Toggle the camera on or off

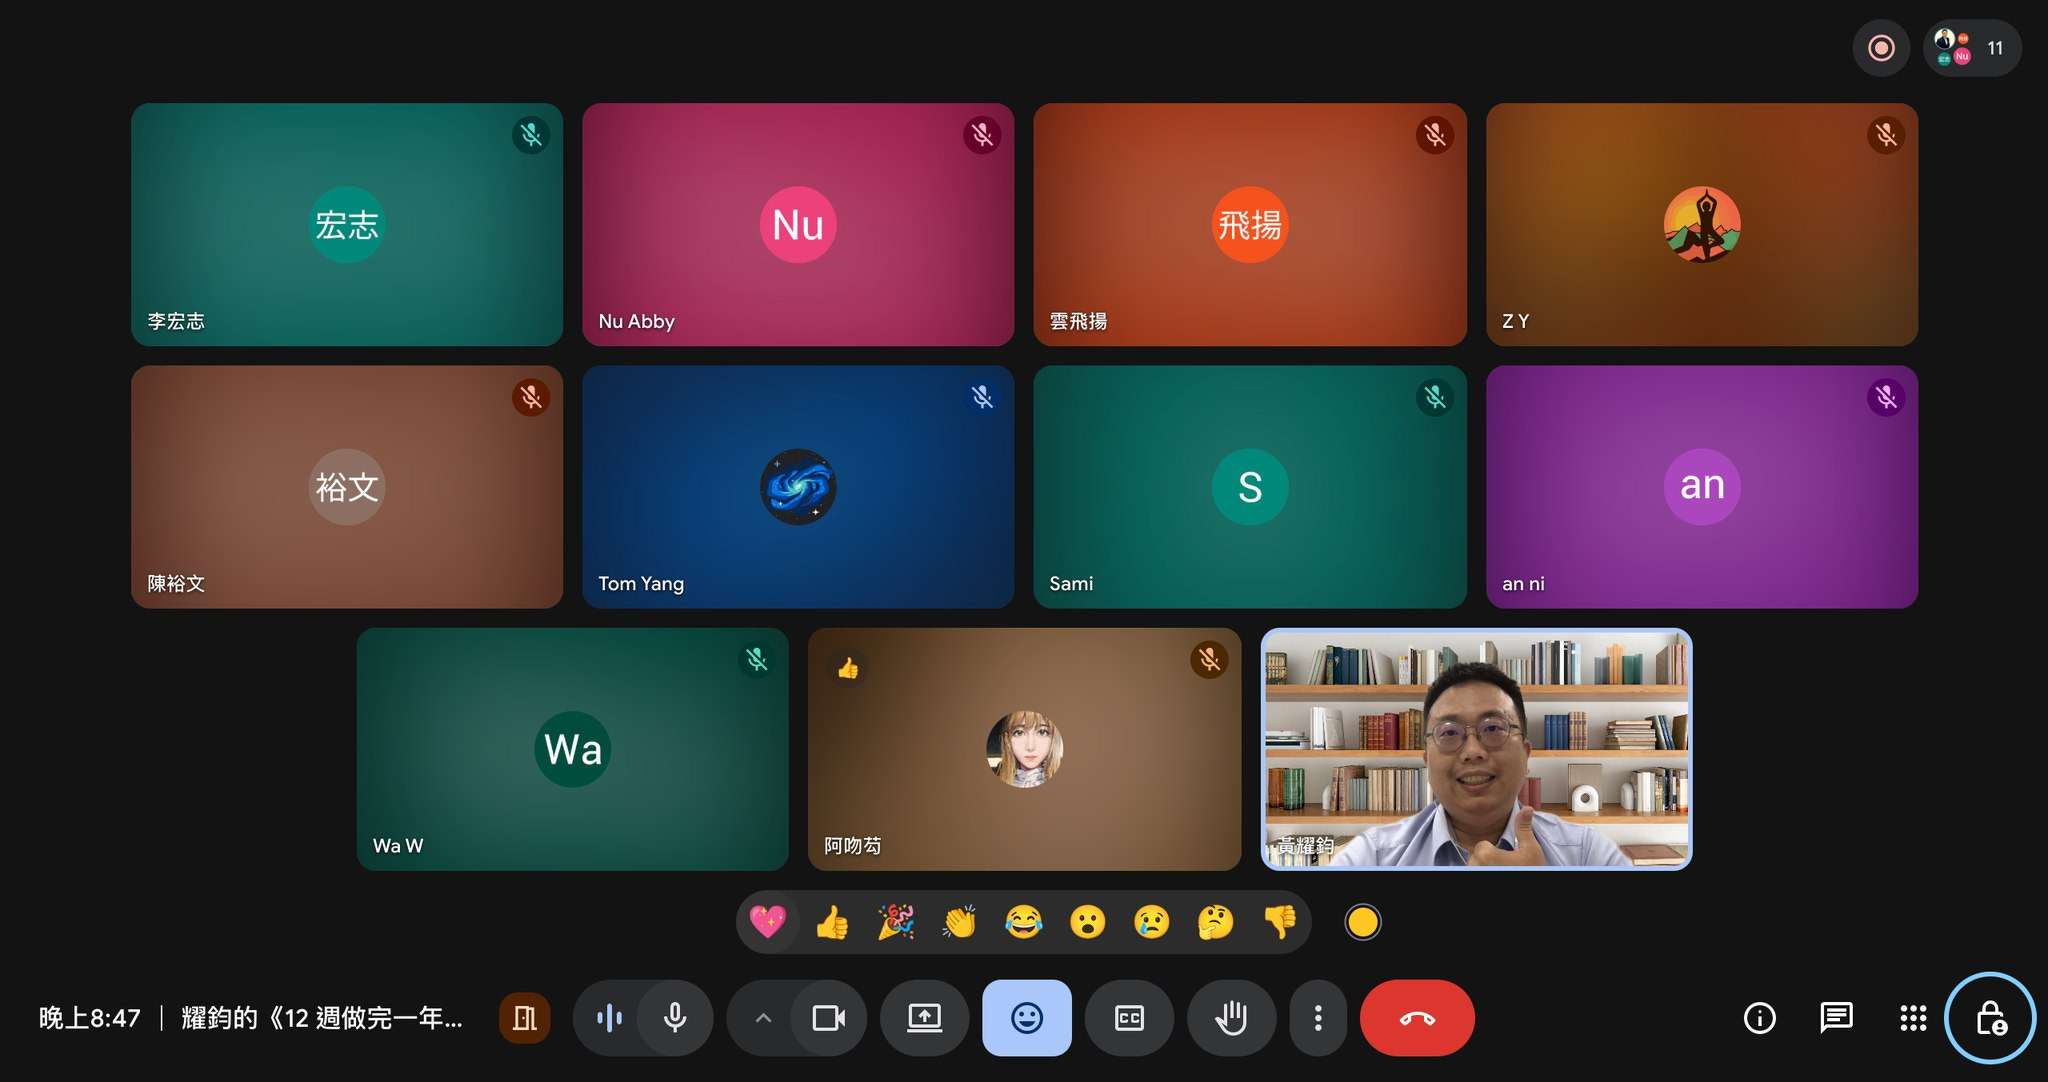(828, 1018)
